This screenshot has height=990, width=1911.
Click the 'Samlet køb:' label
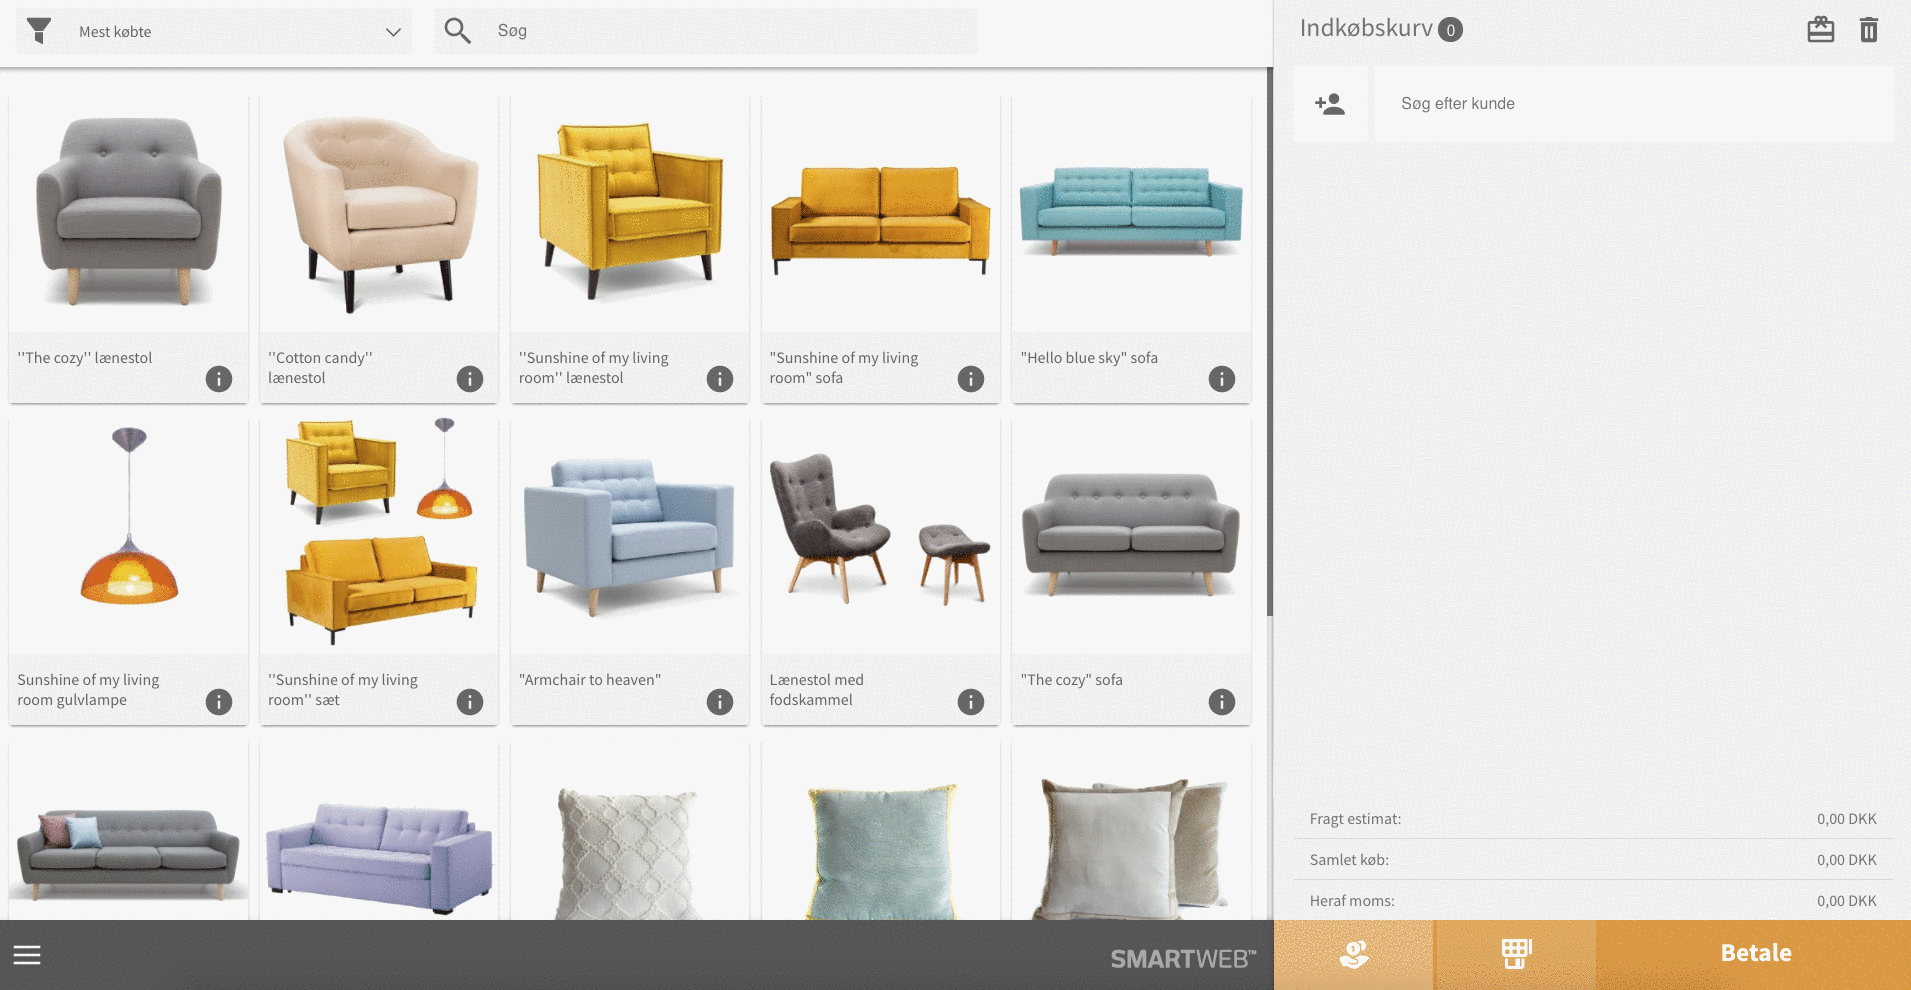click(1349, 860)
